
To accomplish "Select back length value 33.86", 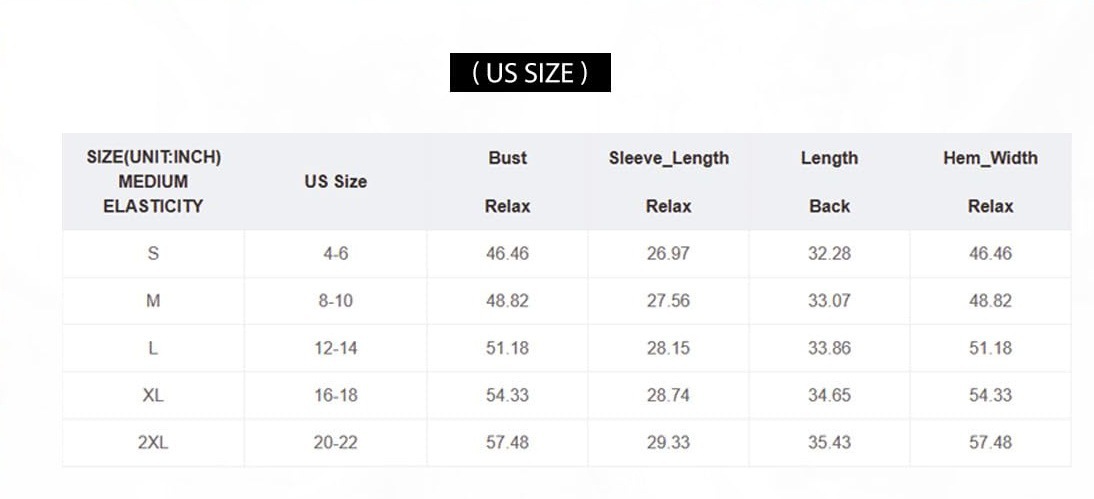I will click(829, 348).
